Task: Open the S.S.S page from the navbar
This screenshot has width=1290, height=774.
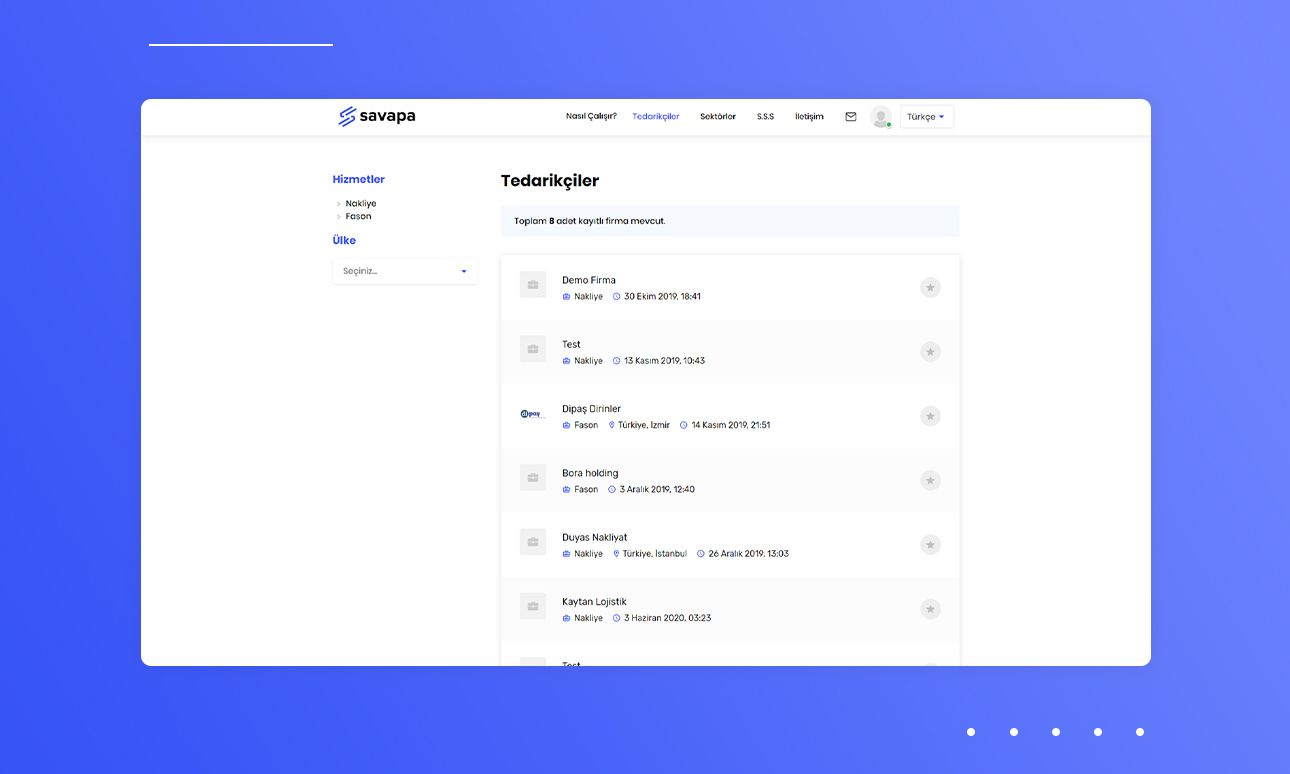Action: tap(765, 116)
